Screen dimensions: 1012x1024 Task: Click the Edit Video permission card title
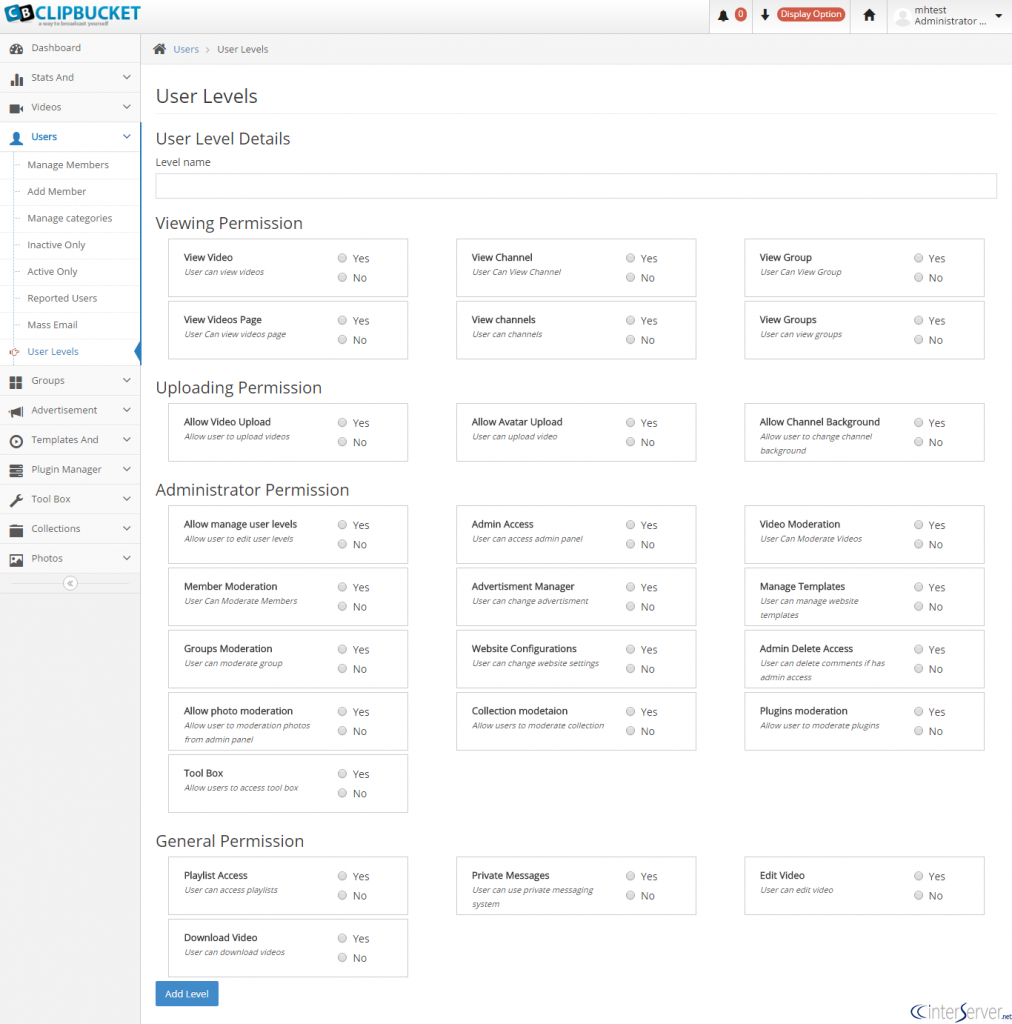coord(782,875)
